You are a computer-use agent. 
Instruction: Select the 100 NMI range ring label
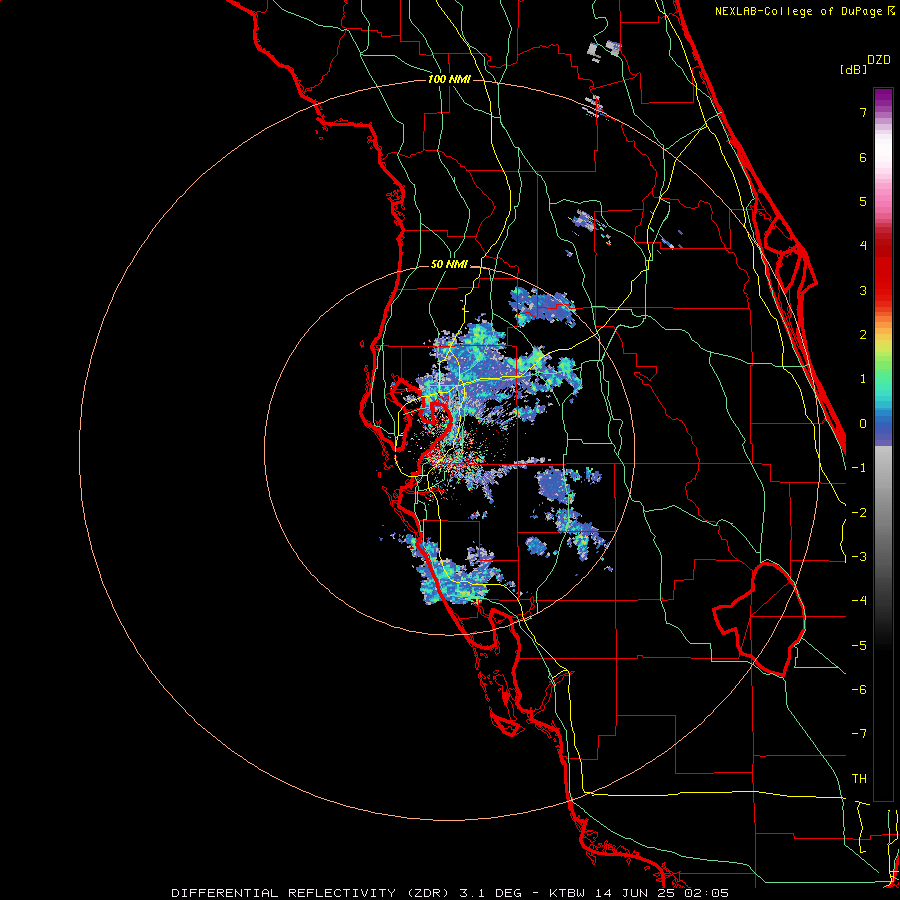(449, 79)
